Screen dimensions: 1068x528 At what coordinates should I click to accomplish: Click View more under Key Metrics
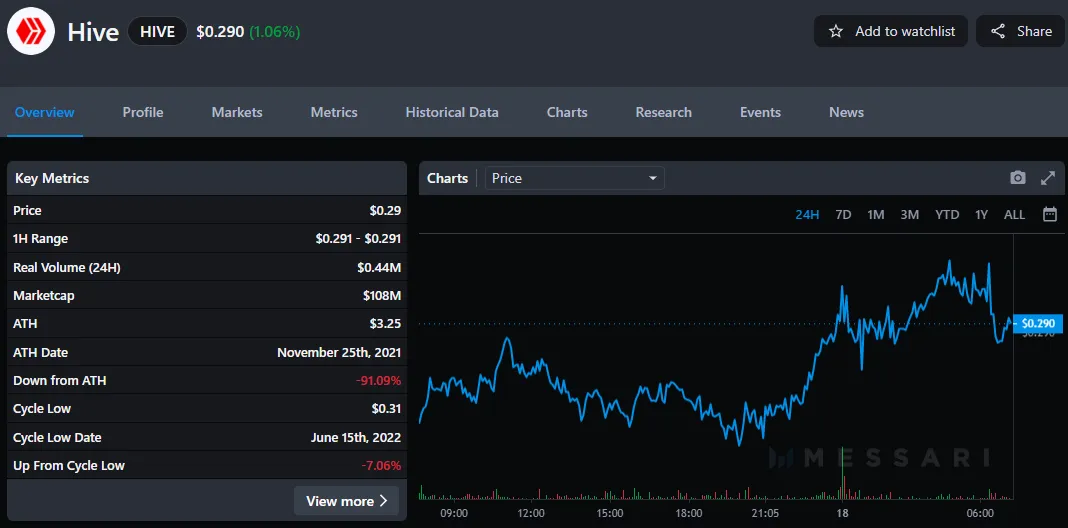coord(346,501)
